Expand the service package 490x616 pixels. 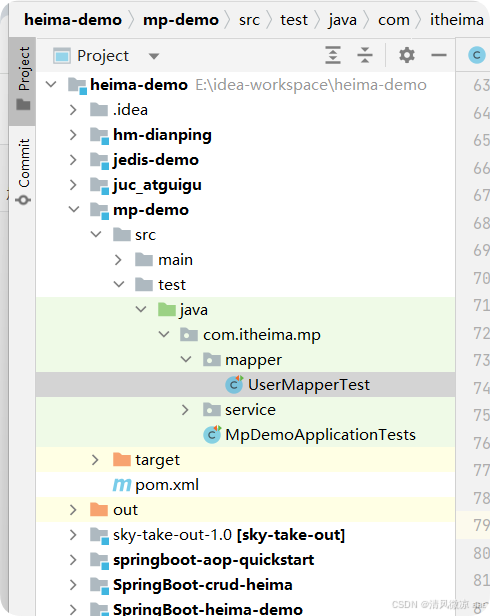click(185, 410)
